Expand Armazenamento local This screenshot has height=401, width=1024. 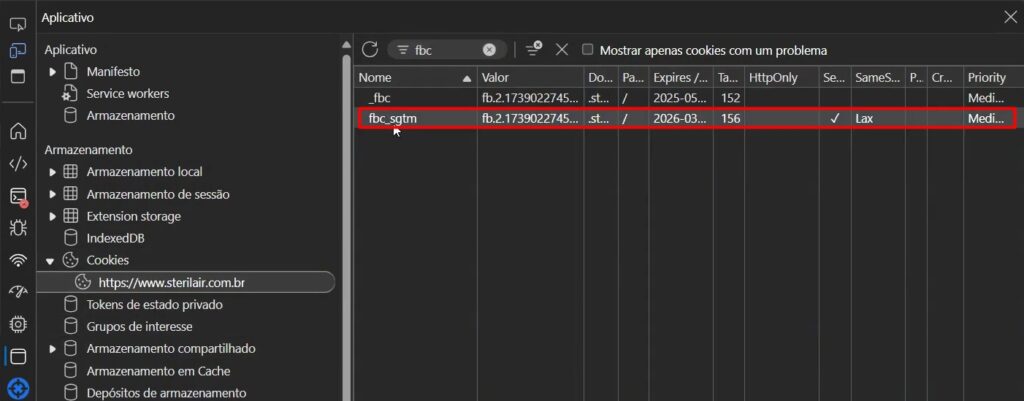click(x=53, y=172)
